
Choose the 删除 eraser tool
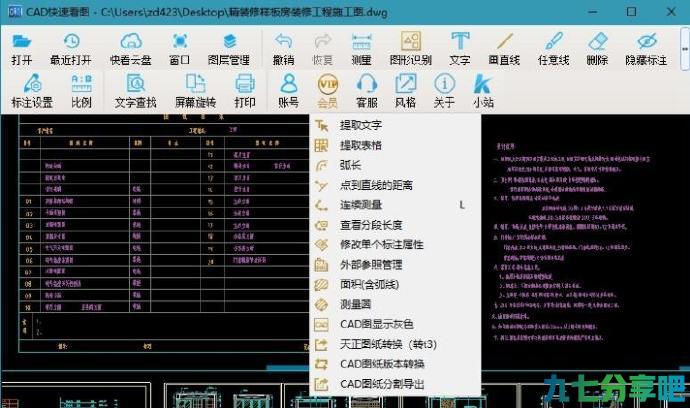(x=597, y=49)
